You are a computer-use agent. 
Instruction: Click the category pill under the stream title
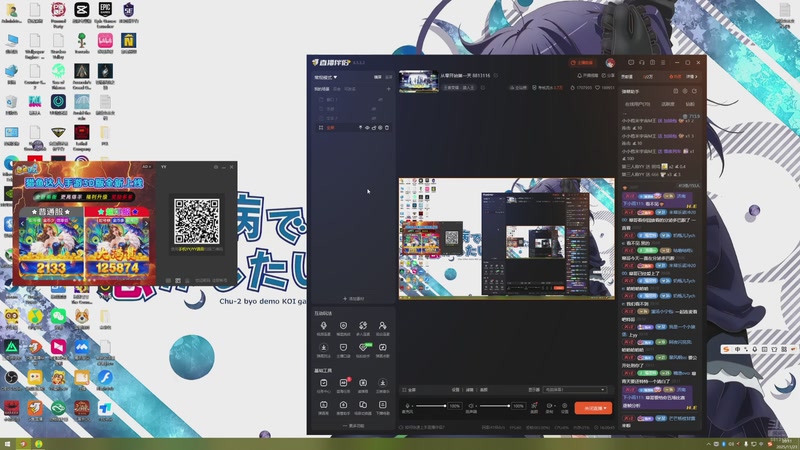pyautogui.click(x=459, y=88)
